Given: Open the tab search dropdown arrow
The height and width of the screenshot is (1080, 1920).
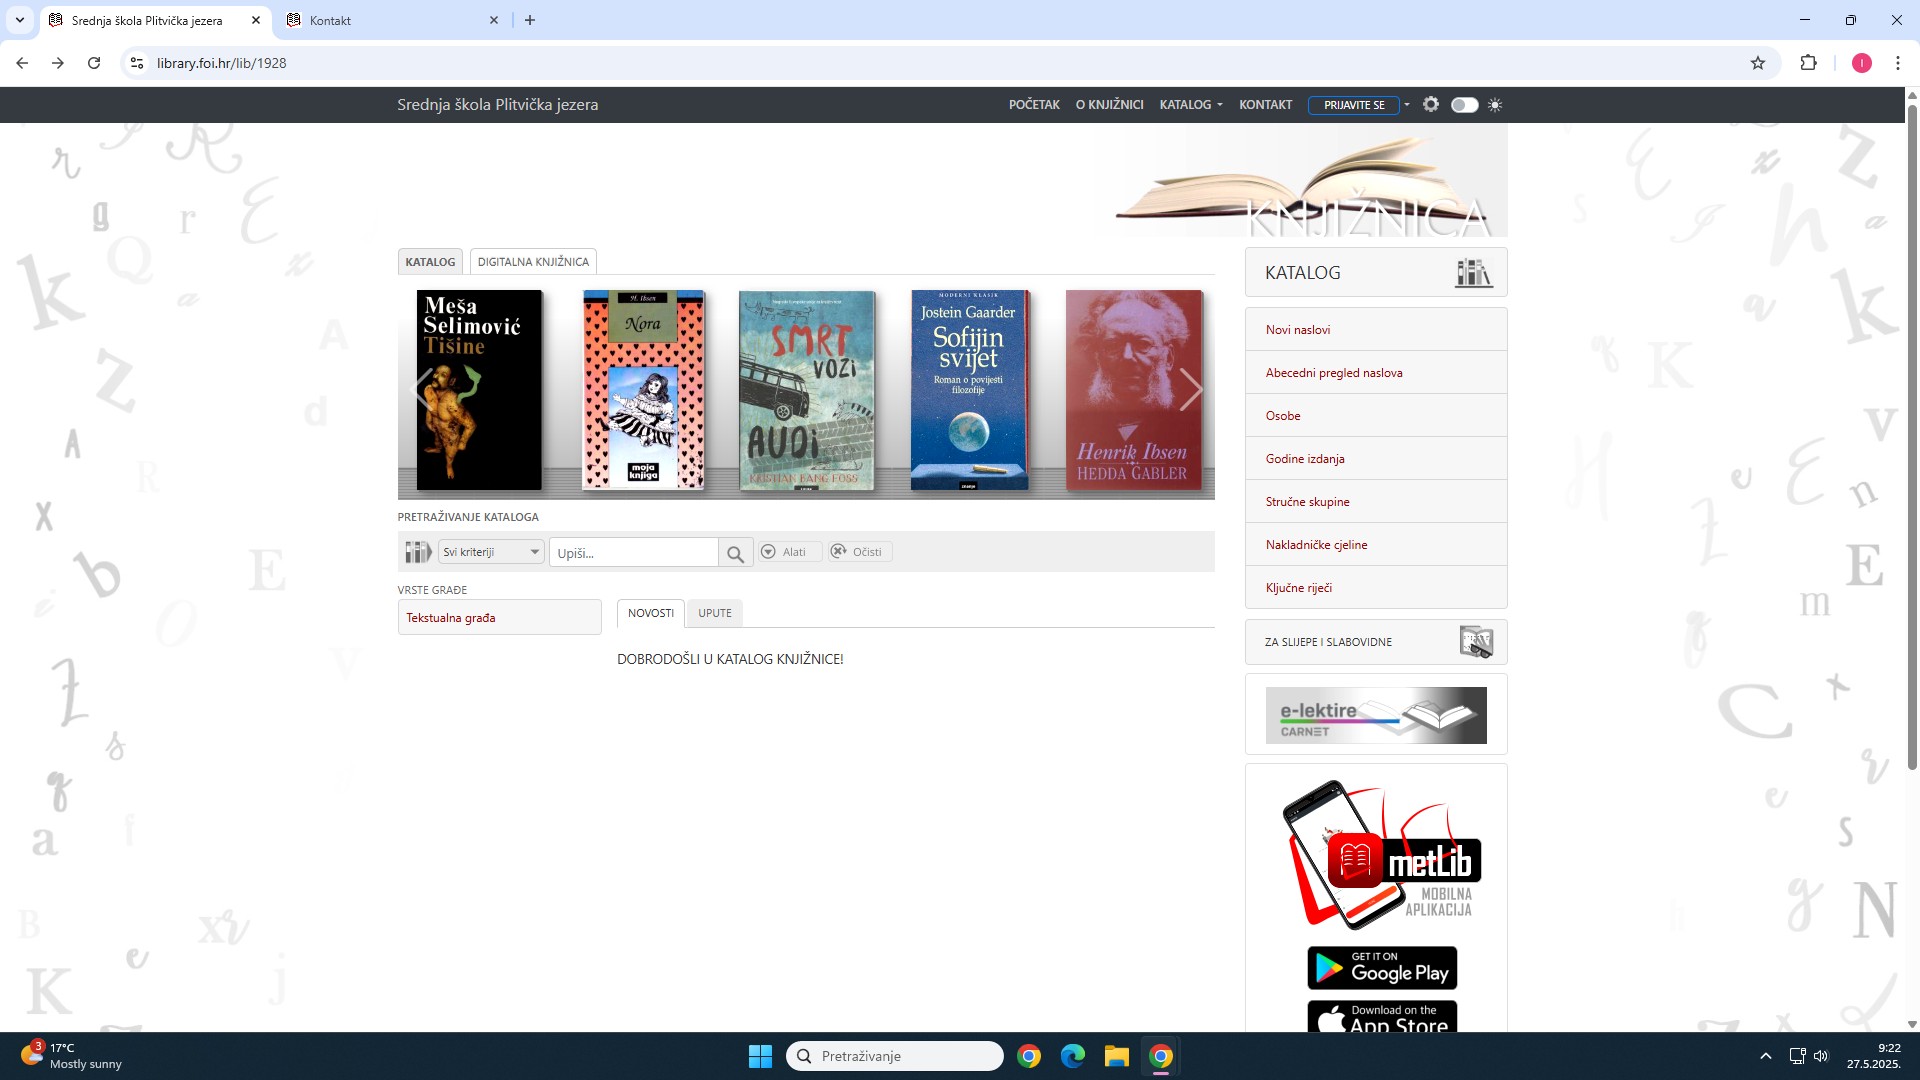Looking at the screenshot, I should click(x=19, y=20).
